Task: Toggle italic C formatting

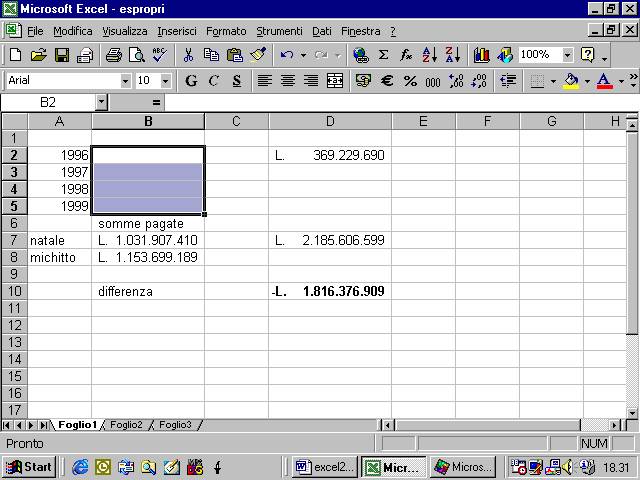Action: (213, 80)
